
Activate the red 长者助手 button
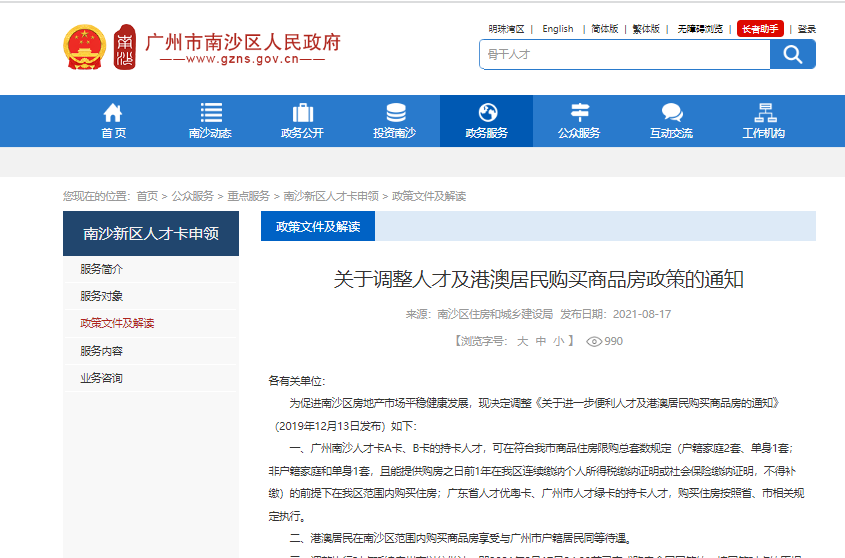click(x=760, y=29)
